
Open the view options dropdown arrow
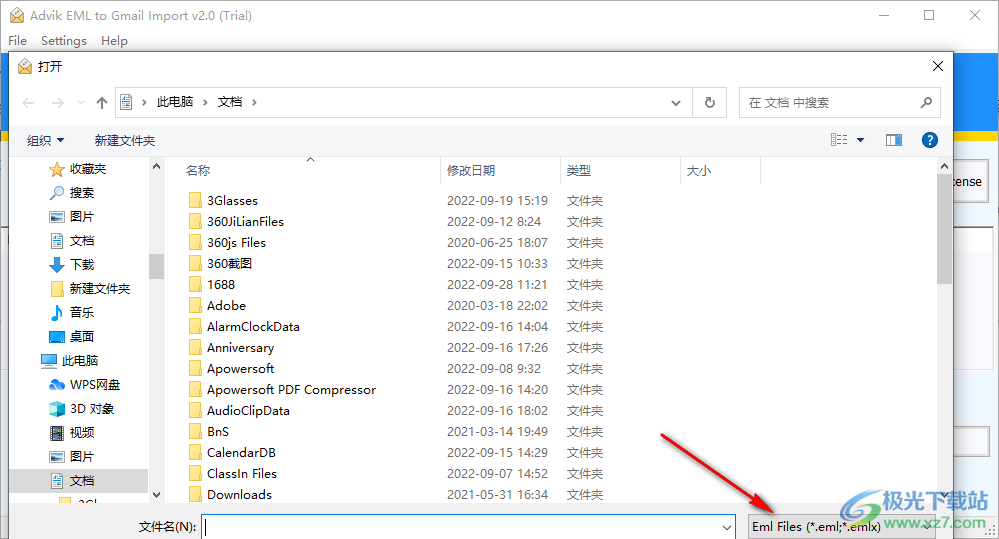pos(860,140)
